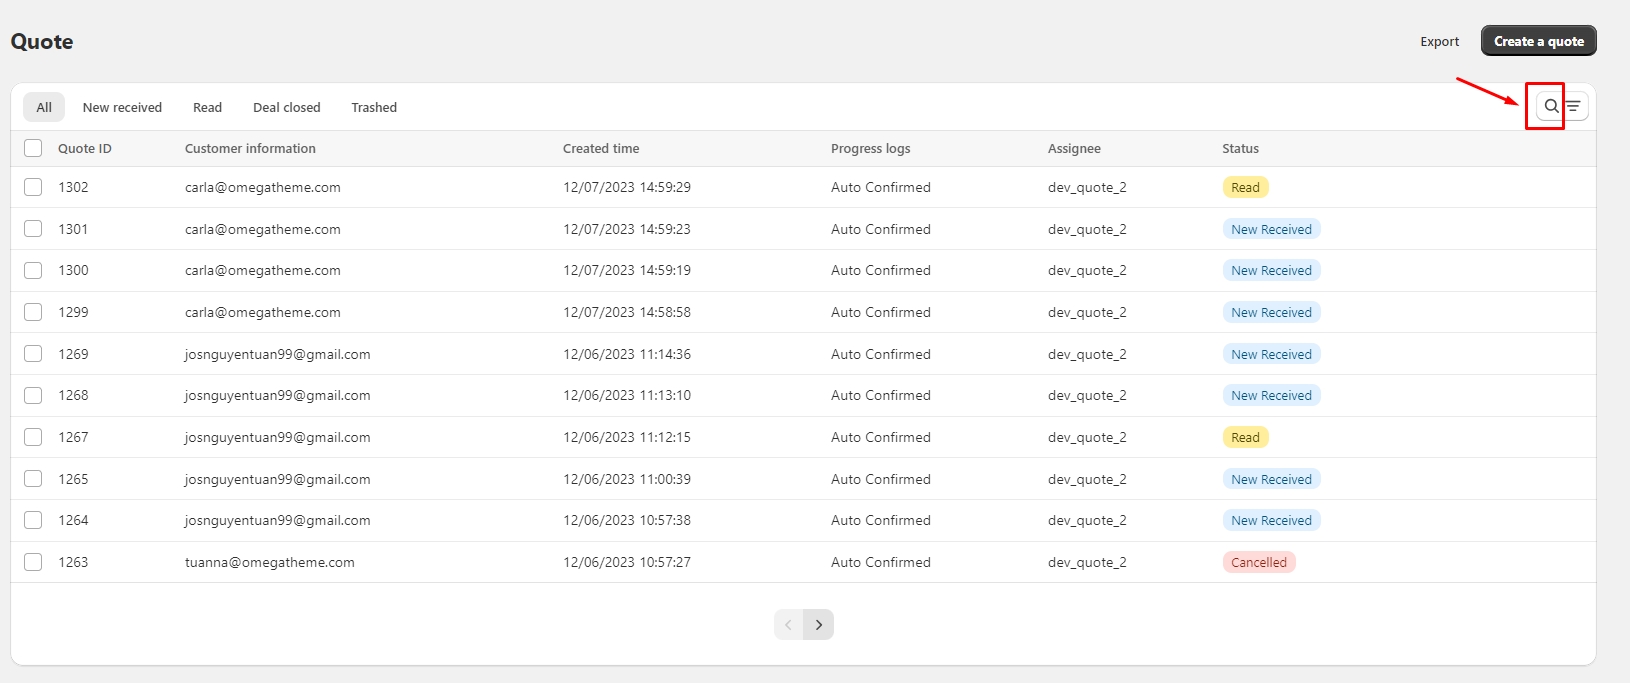Open the Deal closed tab
1630x683 pixels.
[x=286, y=107]
